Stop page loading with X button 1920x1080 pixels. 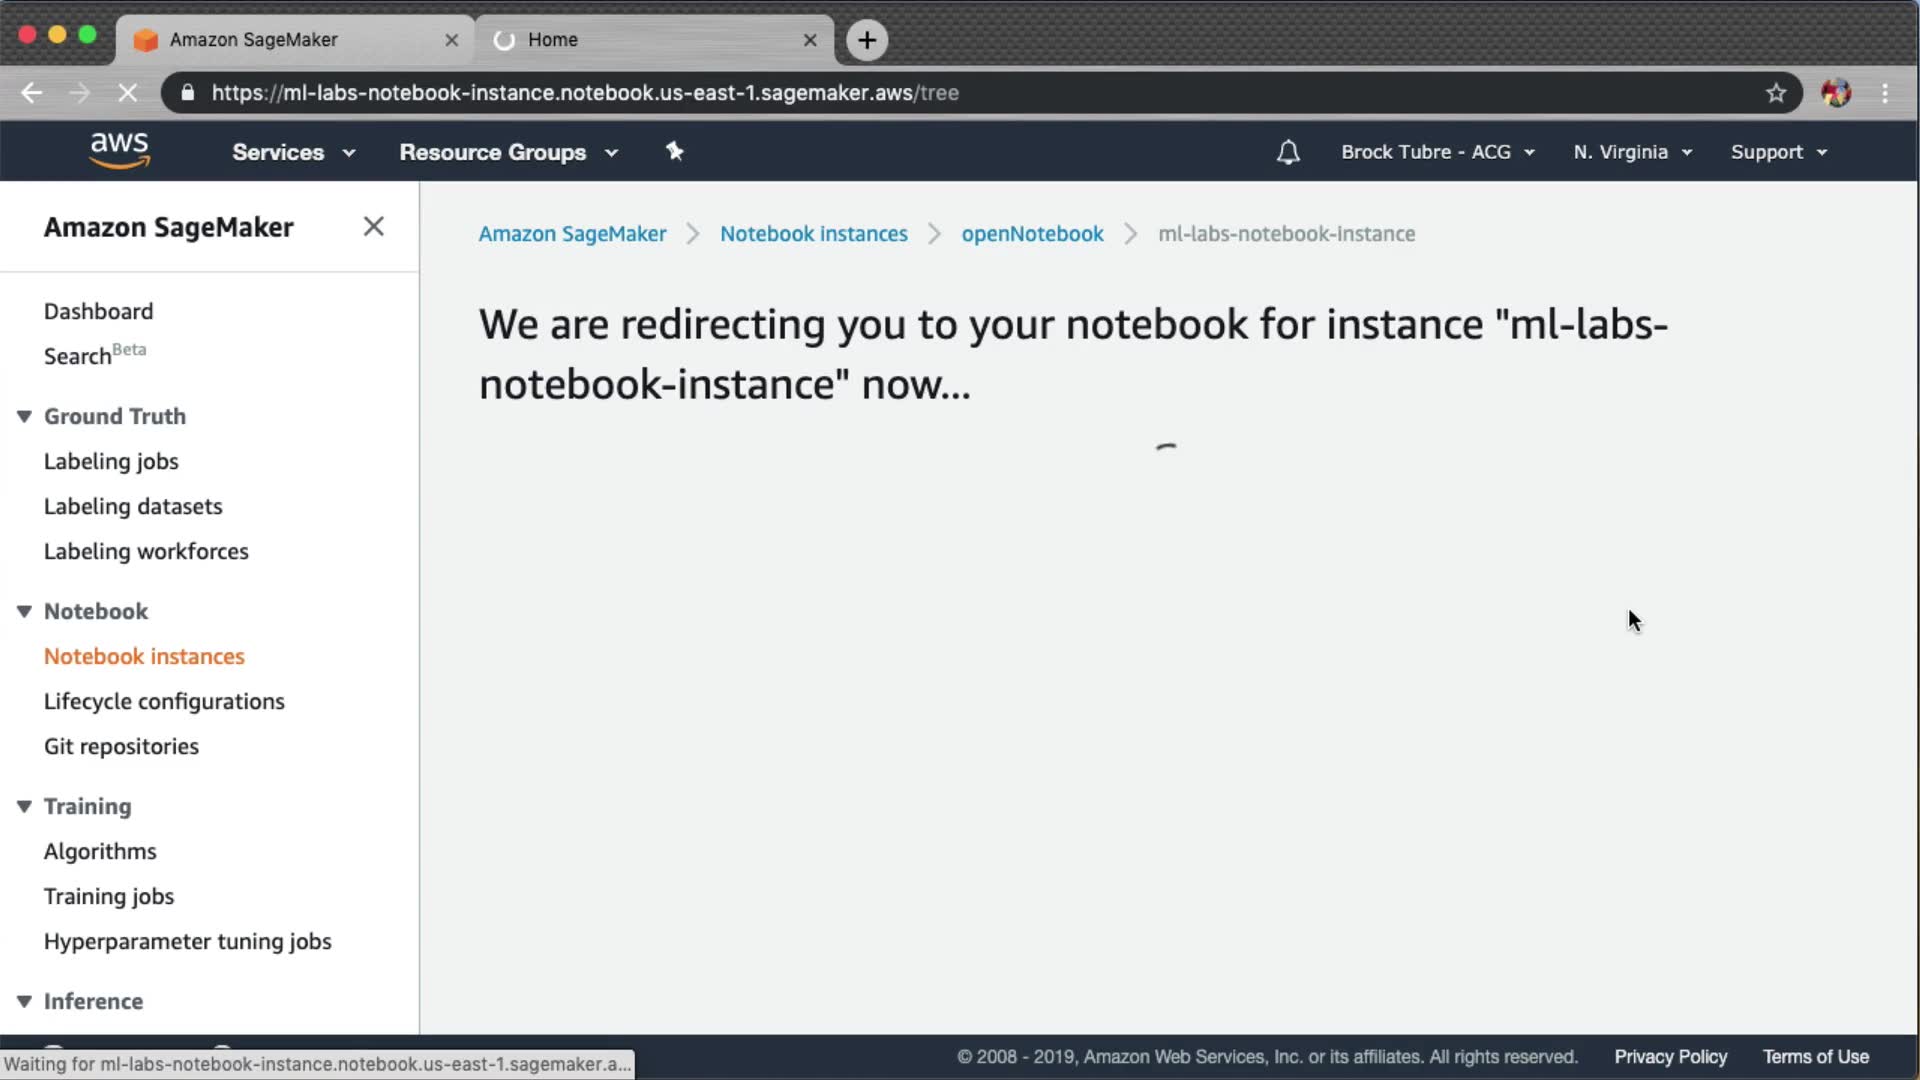coord(127,93)
